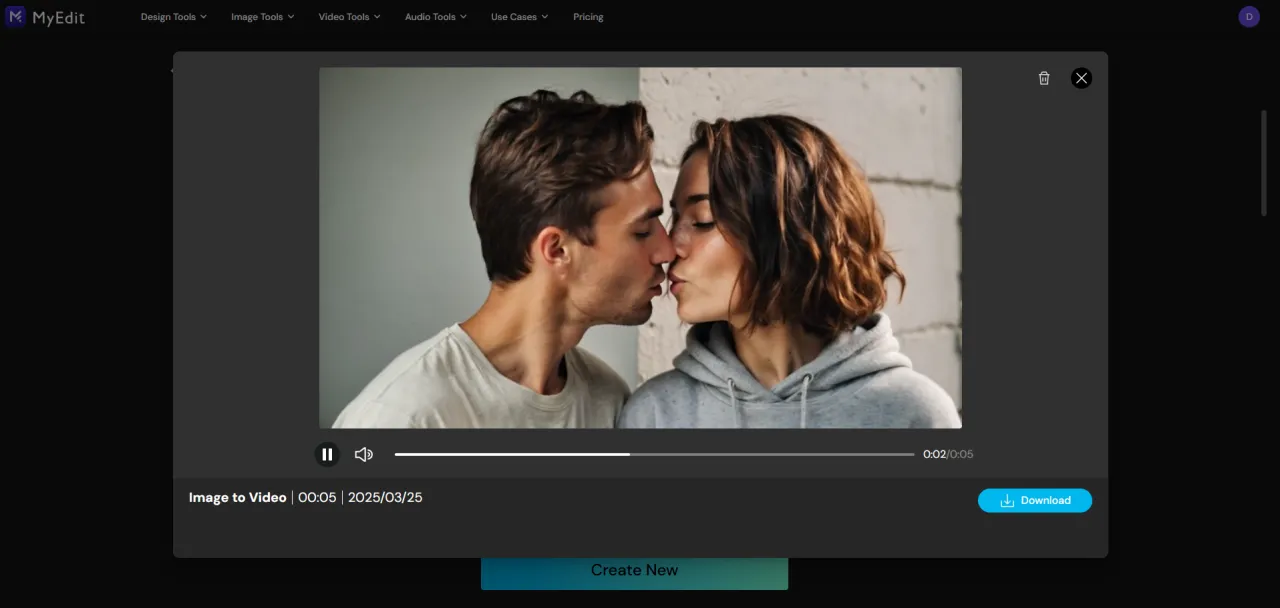Click the Image to Video label
1280x608 pixels.
tap(238, 497)
